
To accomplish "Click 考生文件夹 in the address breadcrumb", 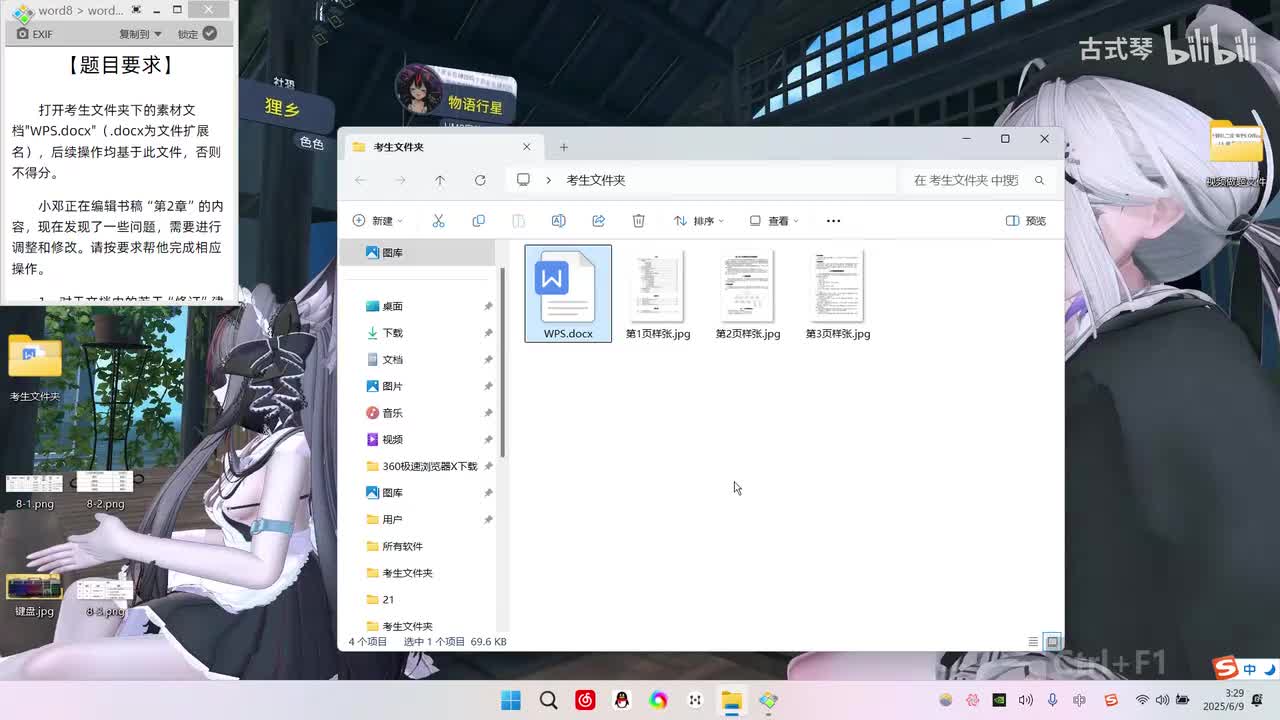I will 596,180.
